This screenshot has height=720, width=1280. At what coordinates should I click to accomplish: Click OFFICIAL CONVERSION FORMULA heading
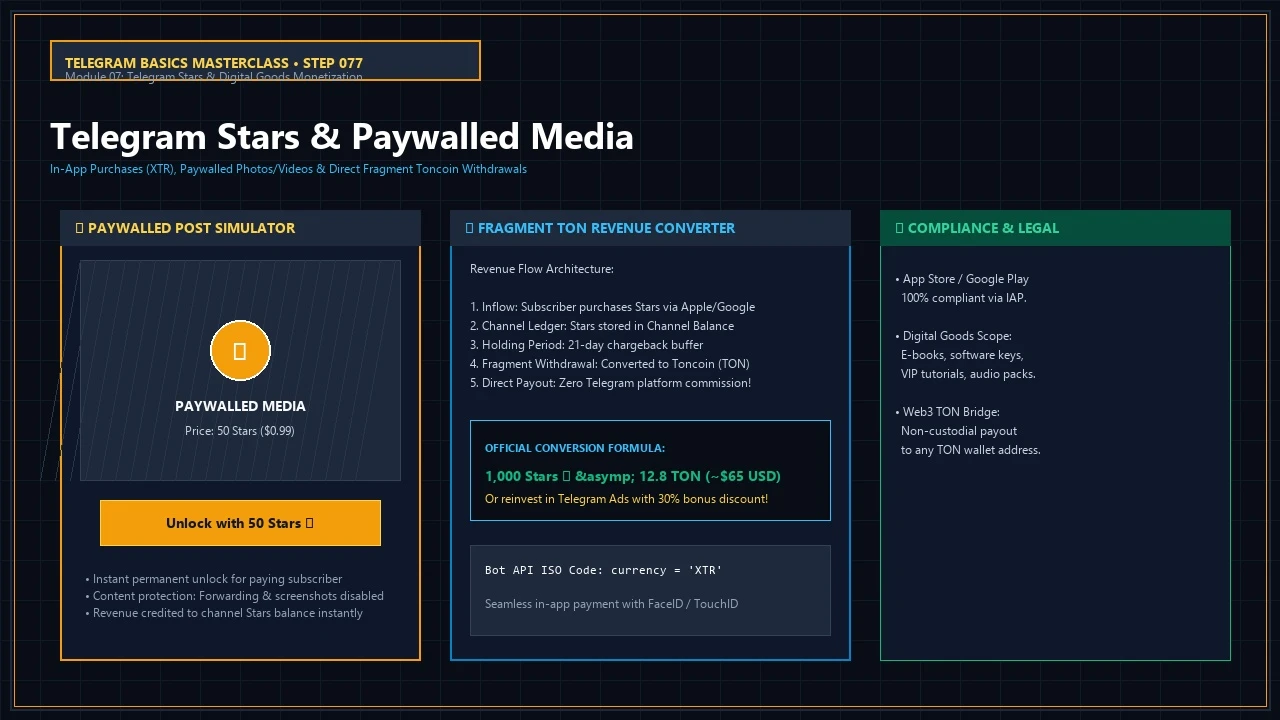pyautogui.click(x=575, y=448)
